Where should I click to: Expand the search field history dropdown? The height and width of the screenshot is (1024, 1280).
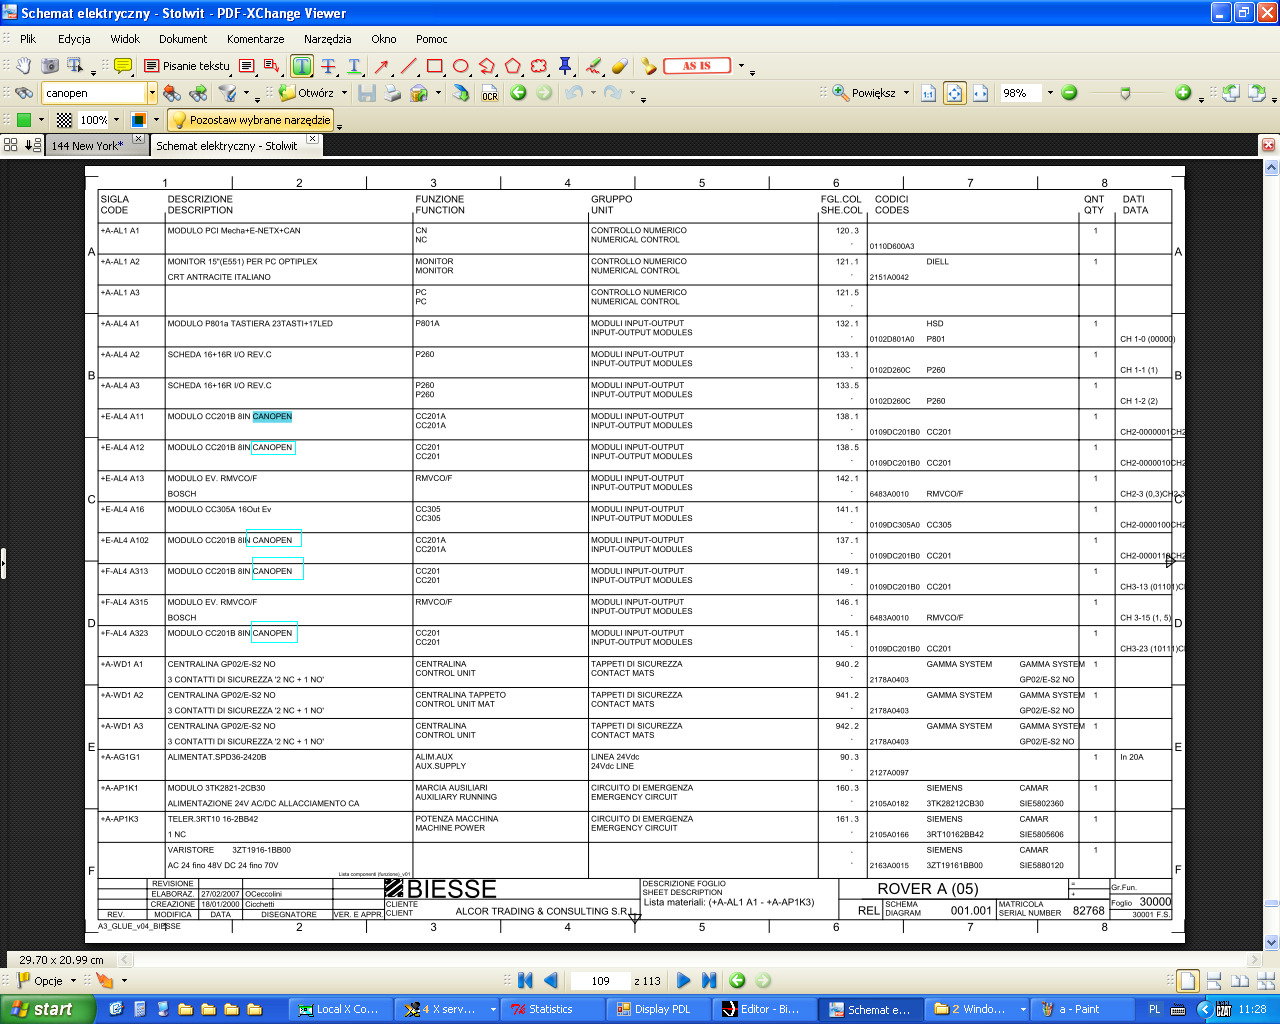tap(152, 93)
